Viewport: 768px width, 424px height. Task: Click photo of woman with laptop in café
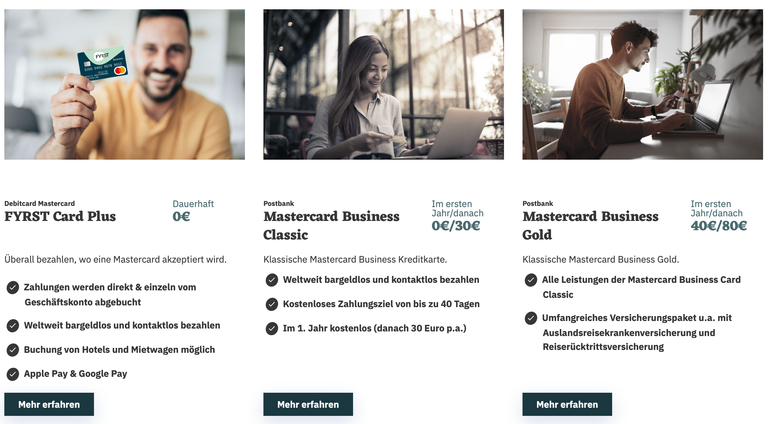tap(383, 85)
